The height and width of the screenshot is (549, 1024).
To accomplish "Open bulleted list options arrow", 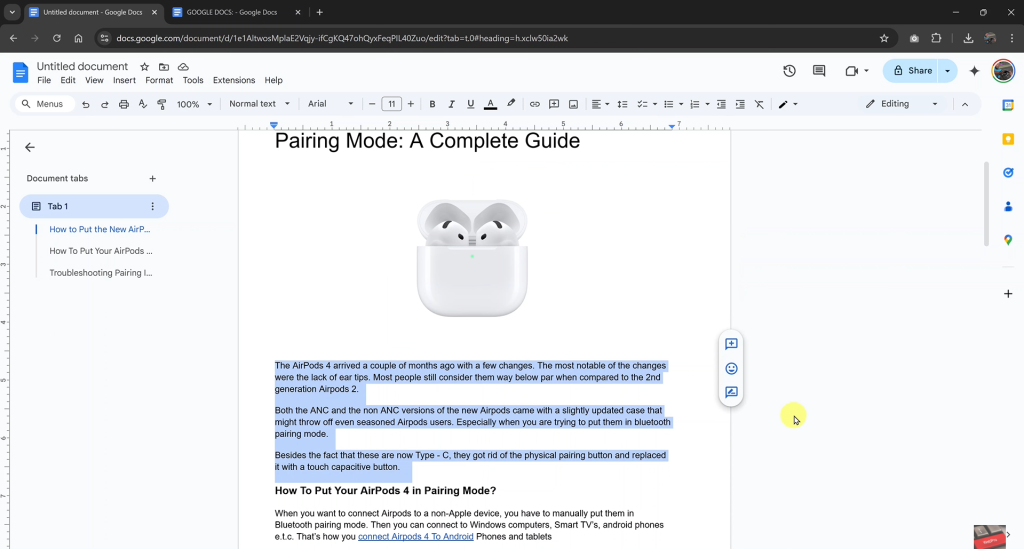I will pyautogui.click(x=680, y=104).
